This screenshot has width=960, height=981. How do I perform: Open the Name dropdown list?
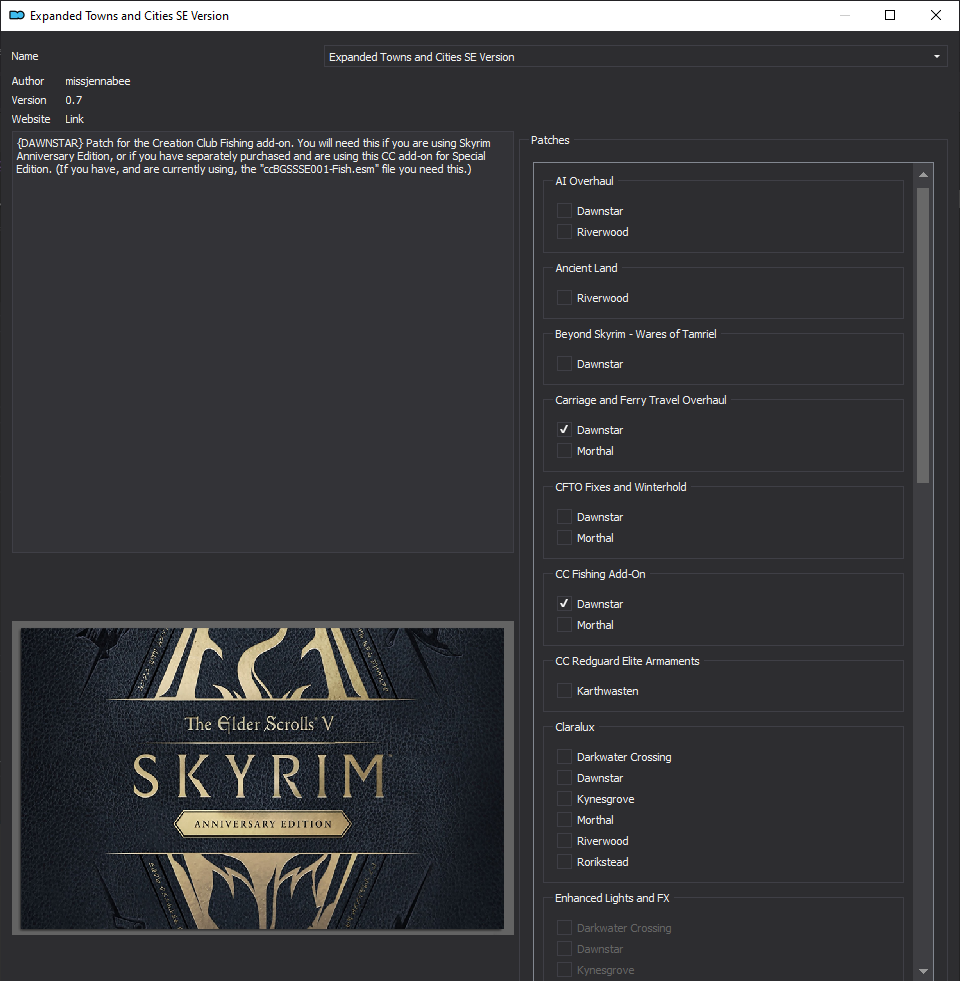[x=635, y=56]
